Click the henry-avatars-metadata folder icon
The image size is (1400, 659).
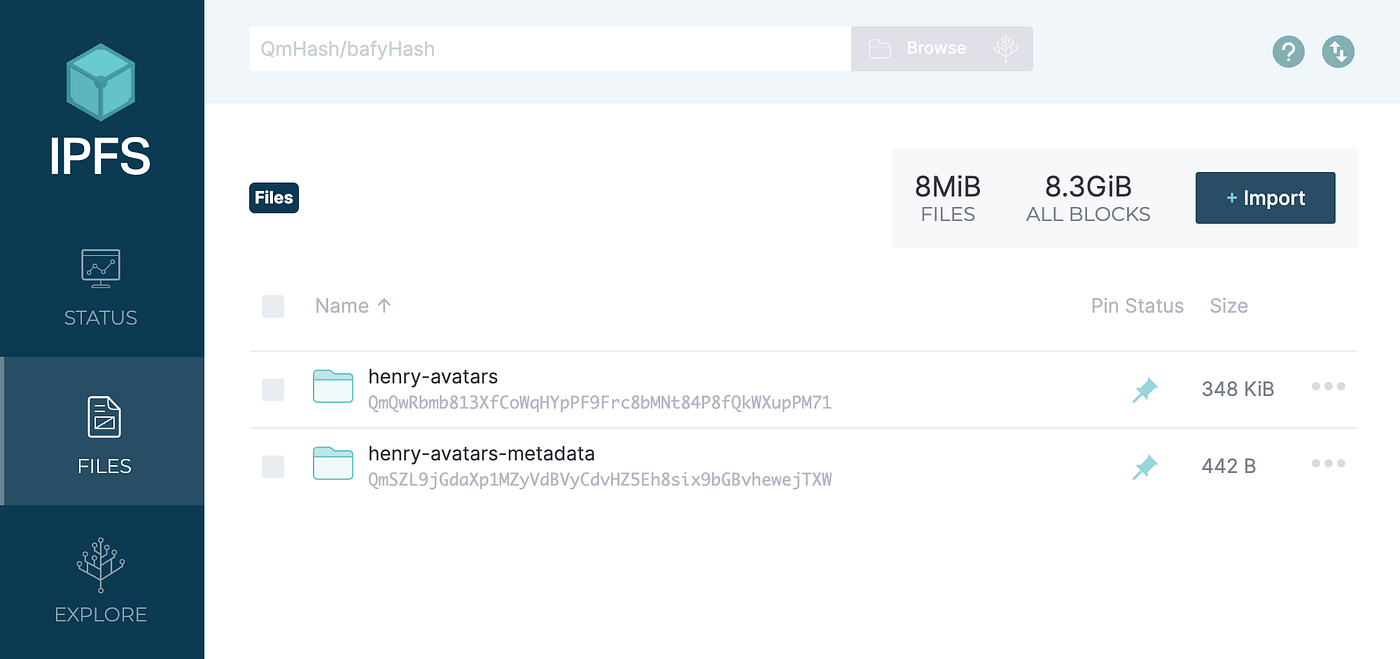[x=333, y=463]
